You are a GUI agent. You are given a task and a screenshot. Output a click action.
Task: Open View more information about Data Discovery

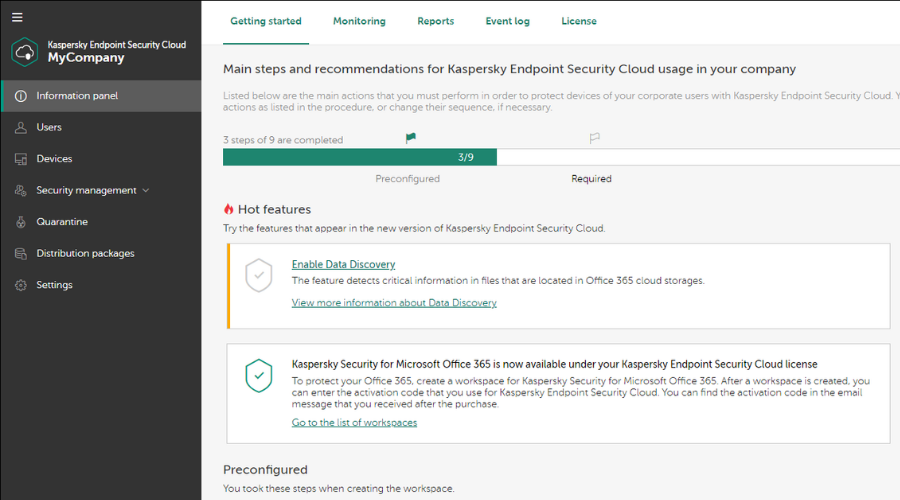(x=394, y=303)
